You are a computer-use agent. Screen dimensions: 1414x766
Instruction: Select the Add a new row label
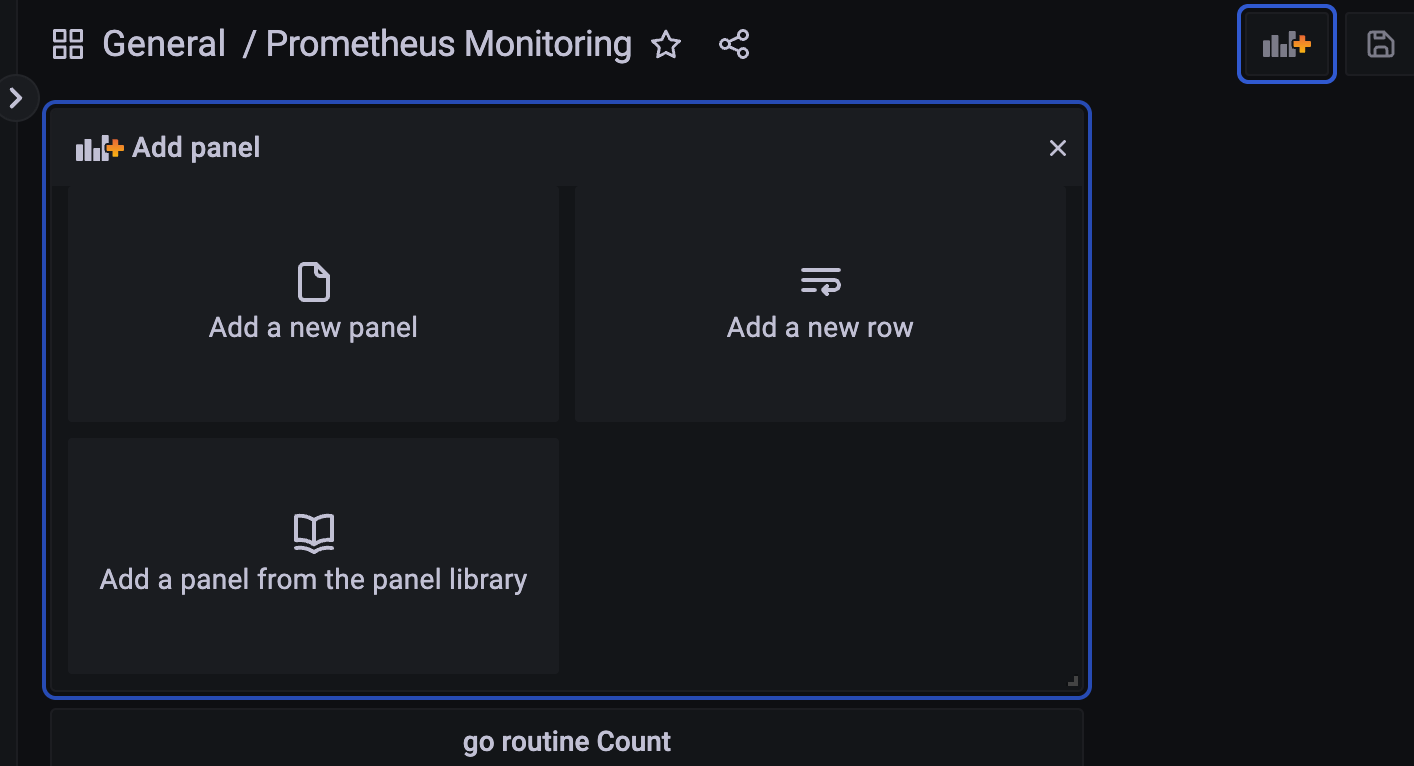coord(820,328)
